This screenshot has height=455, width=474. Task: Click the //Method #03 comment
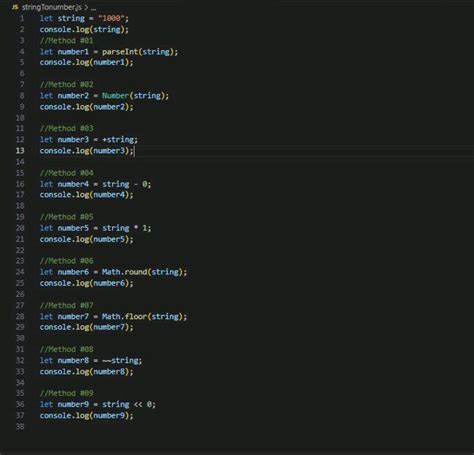pos(66,128)
